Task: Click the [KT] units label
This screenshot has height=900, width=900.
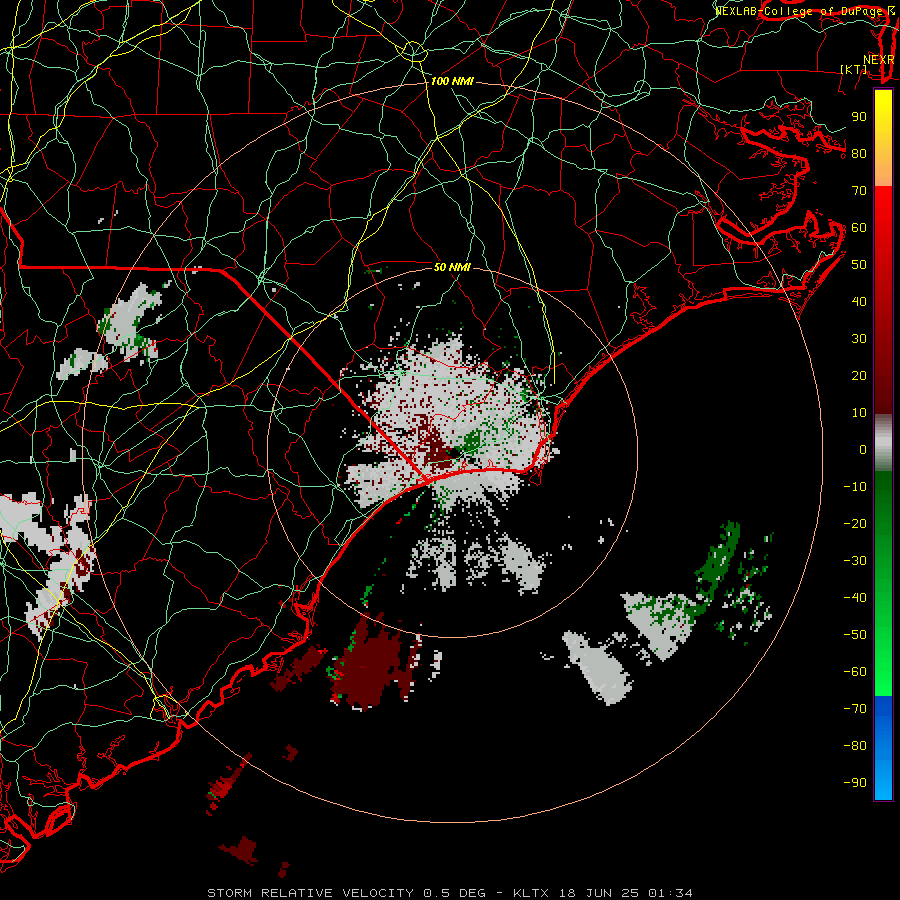Action: pos(853,69)
